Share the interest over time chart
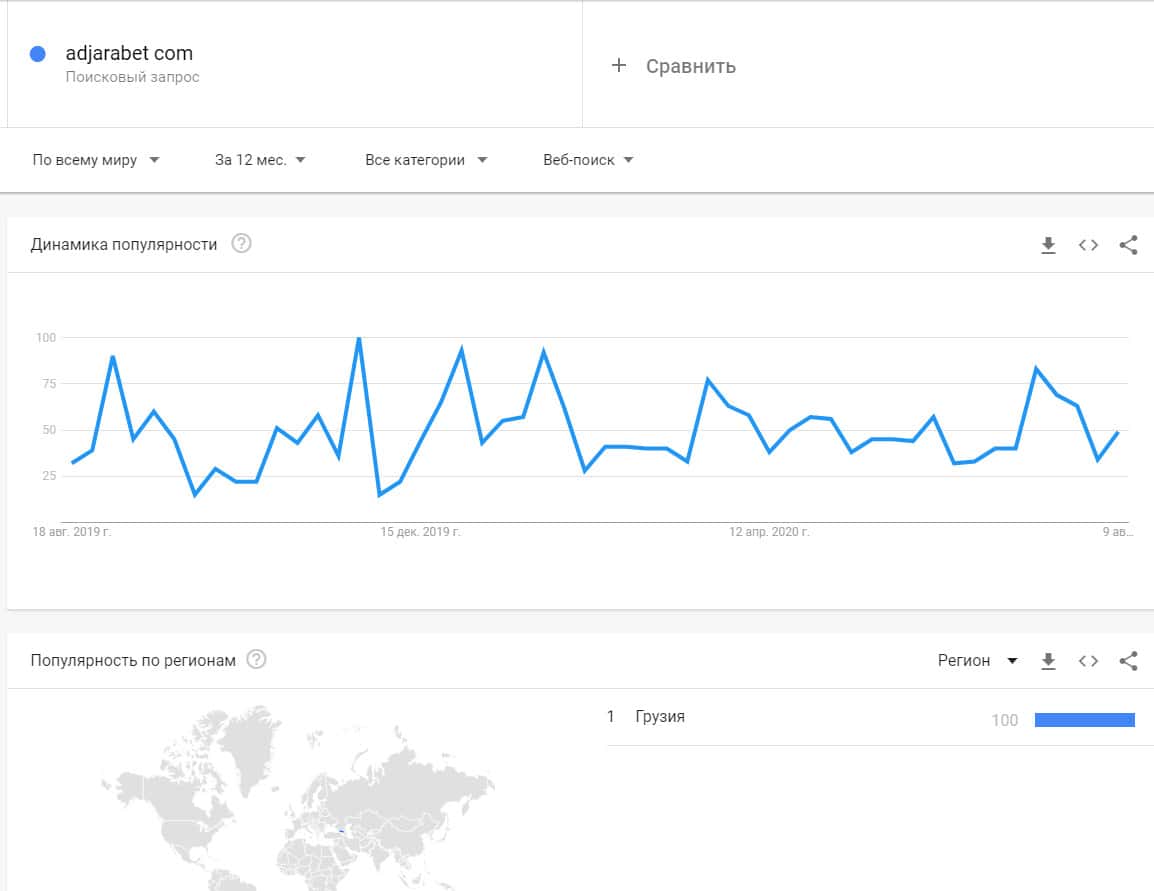 point(1128,245)
